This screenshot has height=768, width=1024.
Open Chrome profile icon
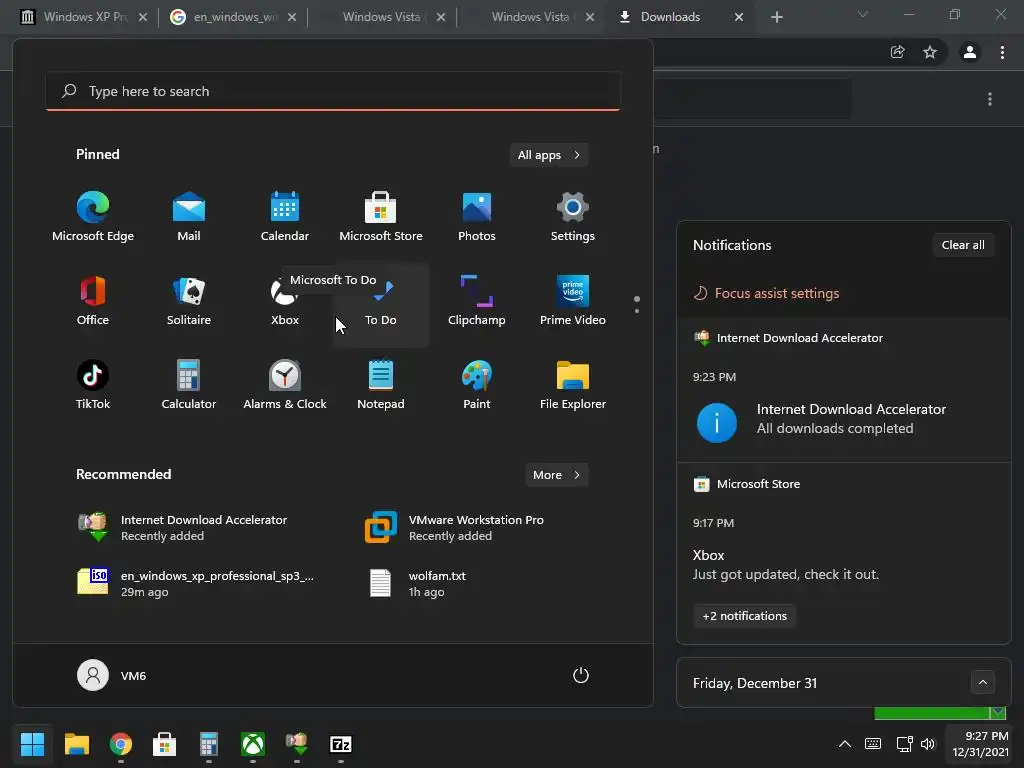pyautogui.click(x=970, y=52)
